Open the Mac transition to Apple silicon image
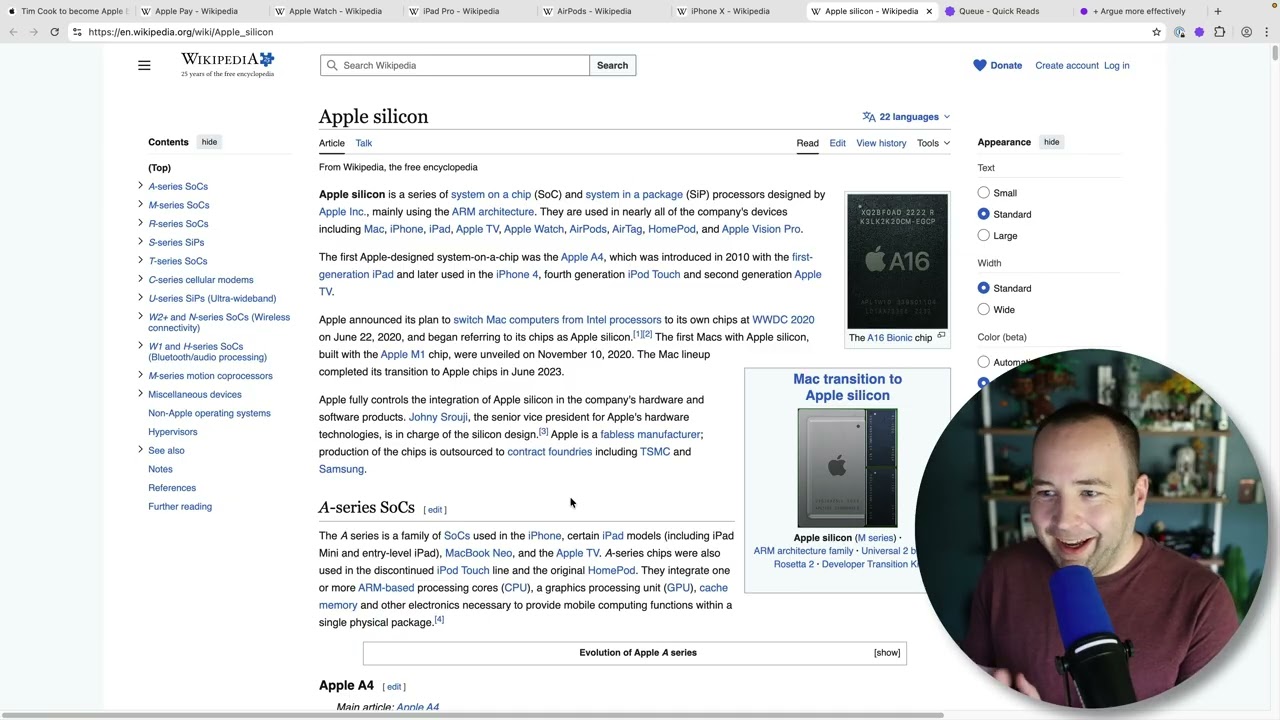 (847, 468)
